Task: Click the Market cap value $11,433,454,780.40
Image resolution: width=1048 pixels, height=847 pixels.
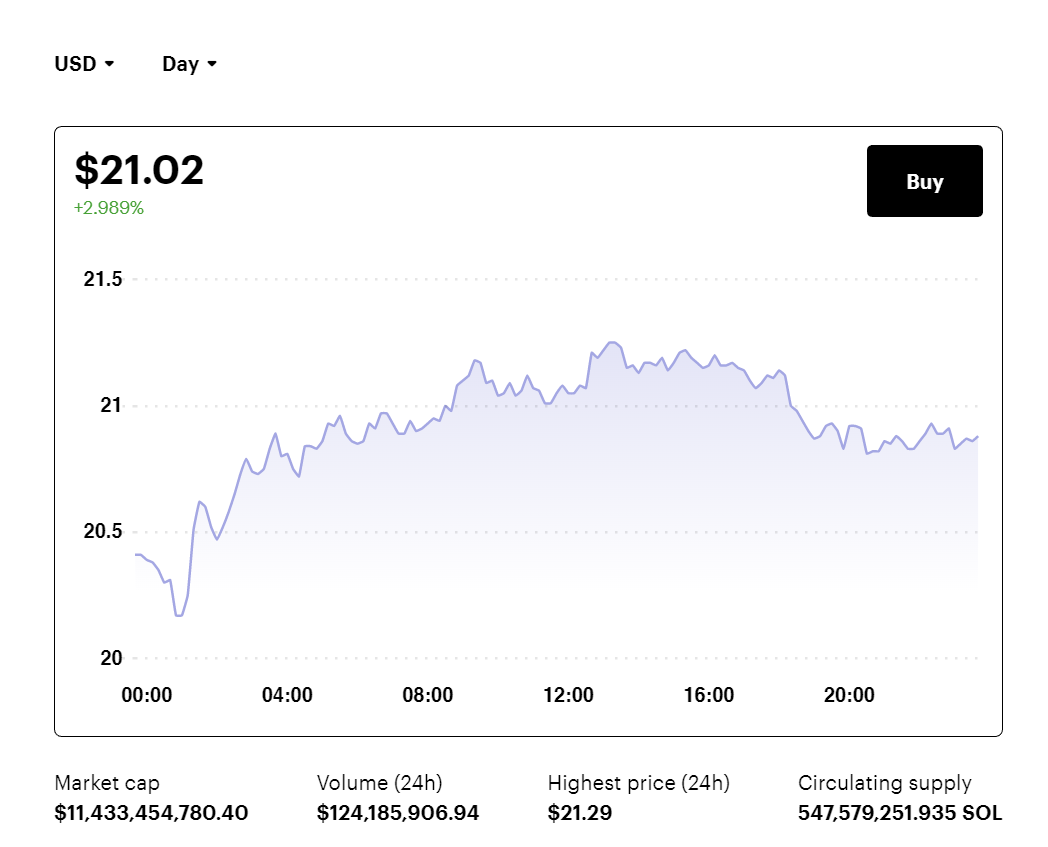Action: point(151,813)
